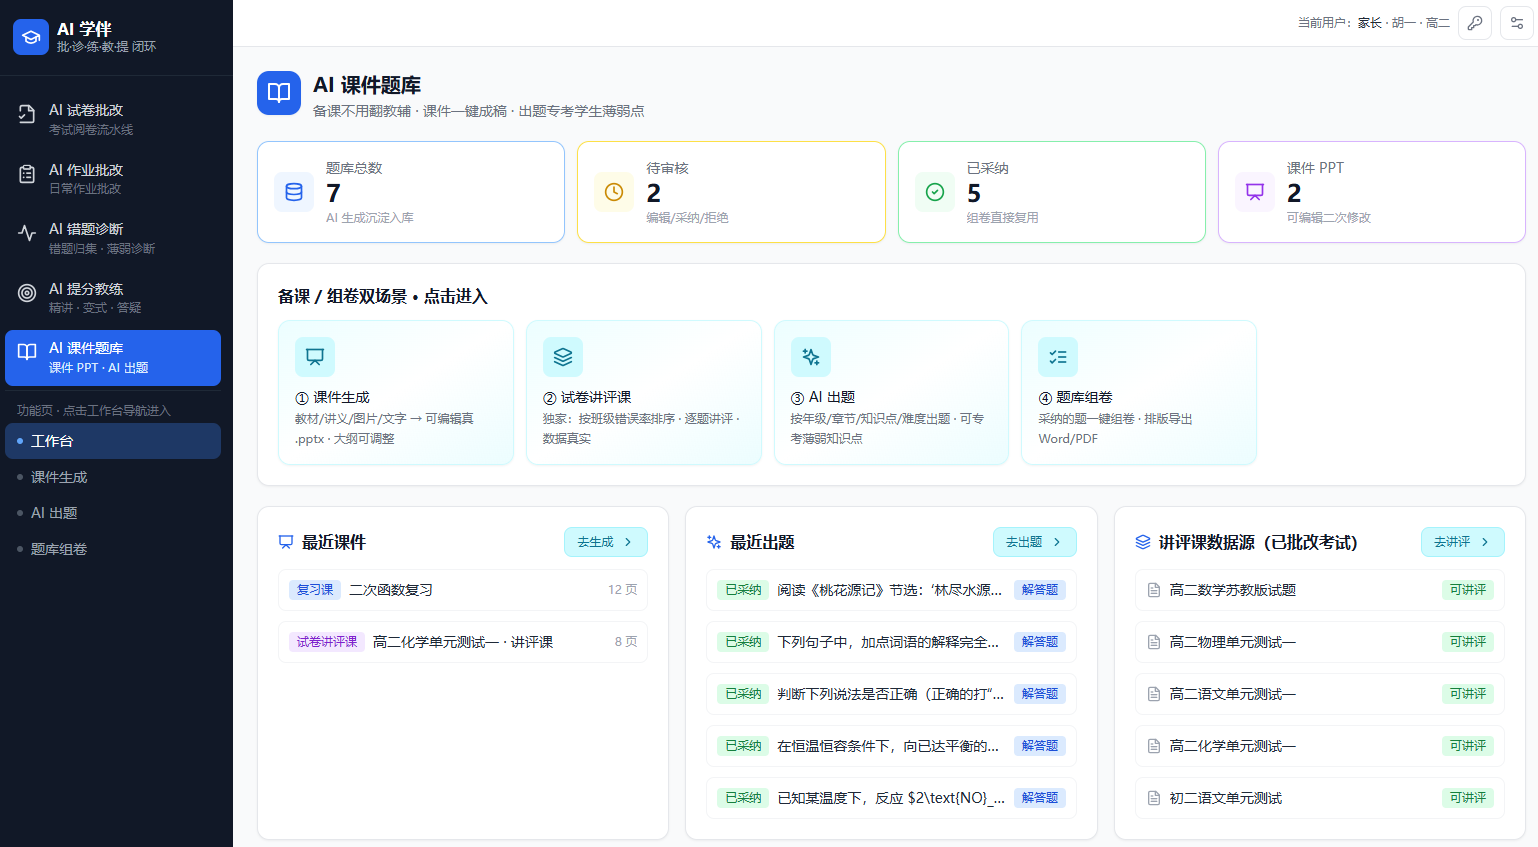Click the AI 试卷批改 sidebar icon
Viewport: 1538px width, 847px height.
pyautogui.click(x=27, y=115)
